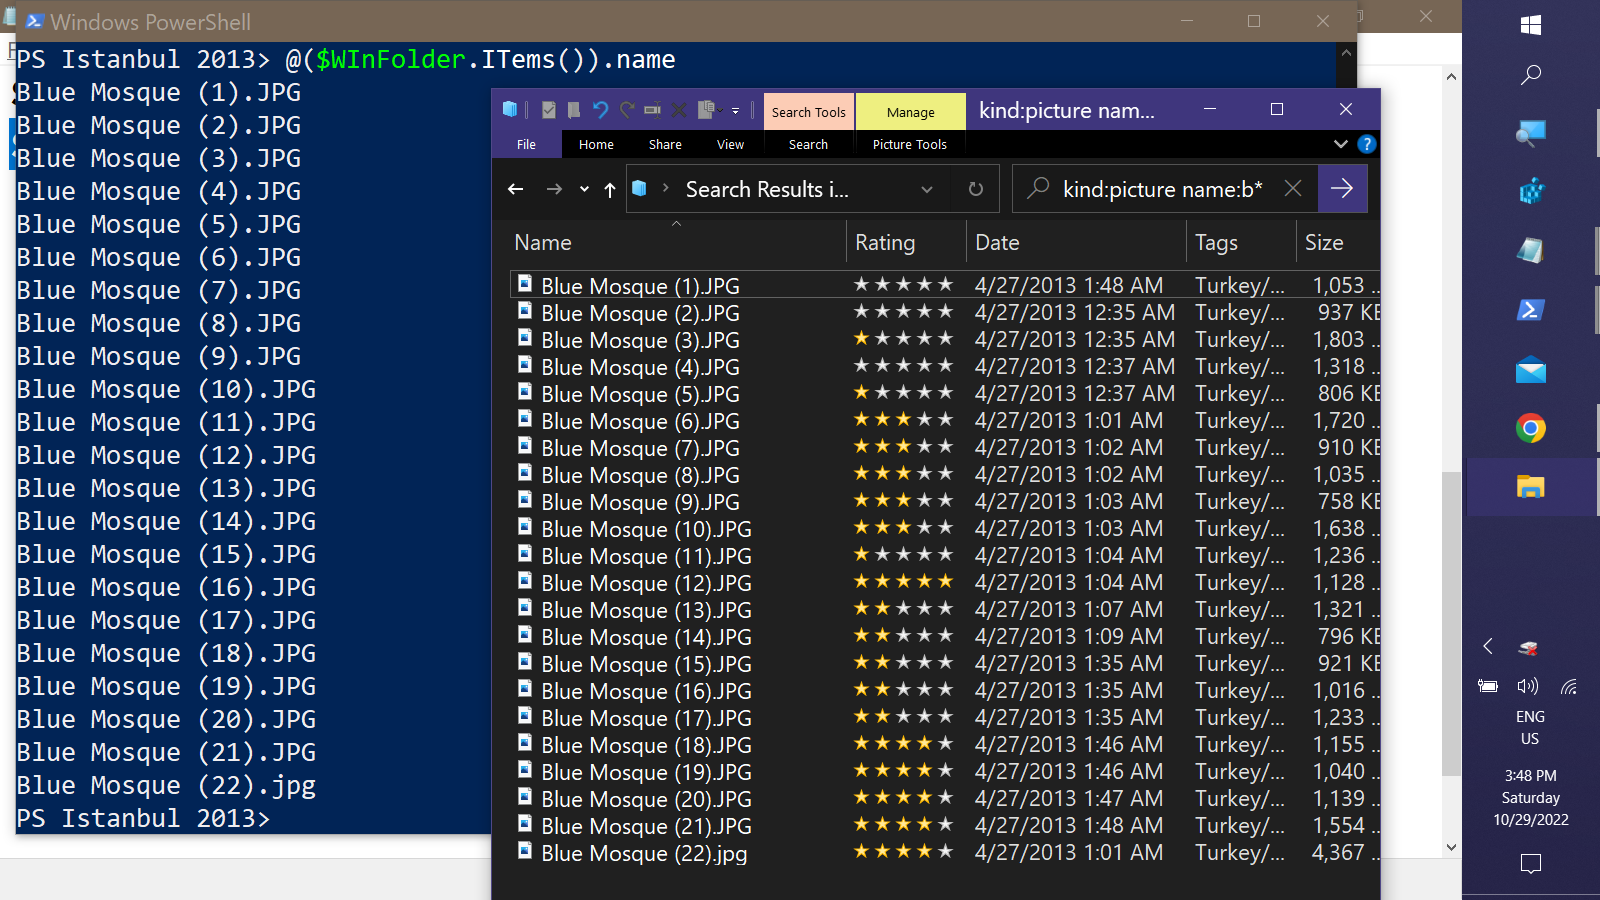Open the PowerShell taskbar icon
1600x900 pixels.
[x=1530, y=310]
